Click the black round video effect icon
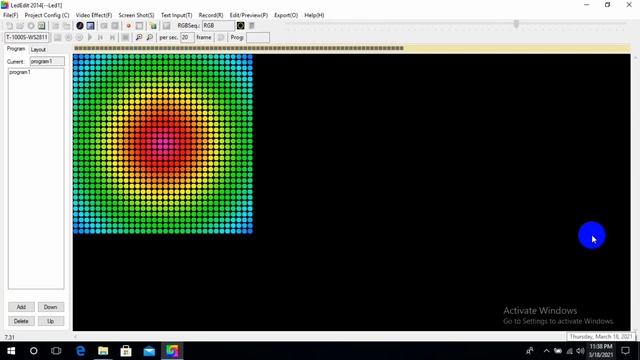The width and height of the screenshot is (640, 360). point(80,26)
